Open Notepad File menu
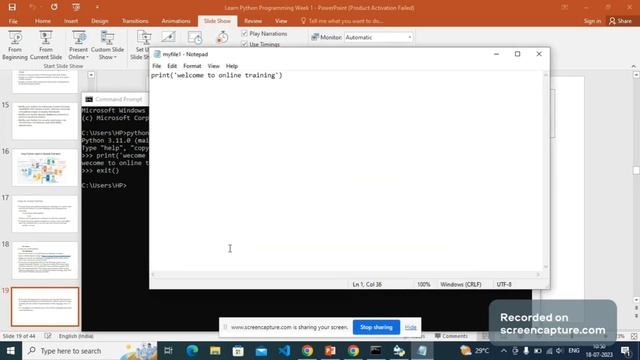The width and height of the screenshot is (640, 360). 156,66
